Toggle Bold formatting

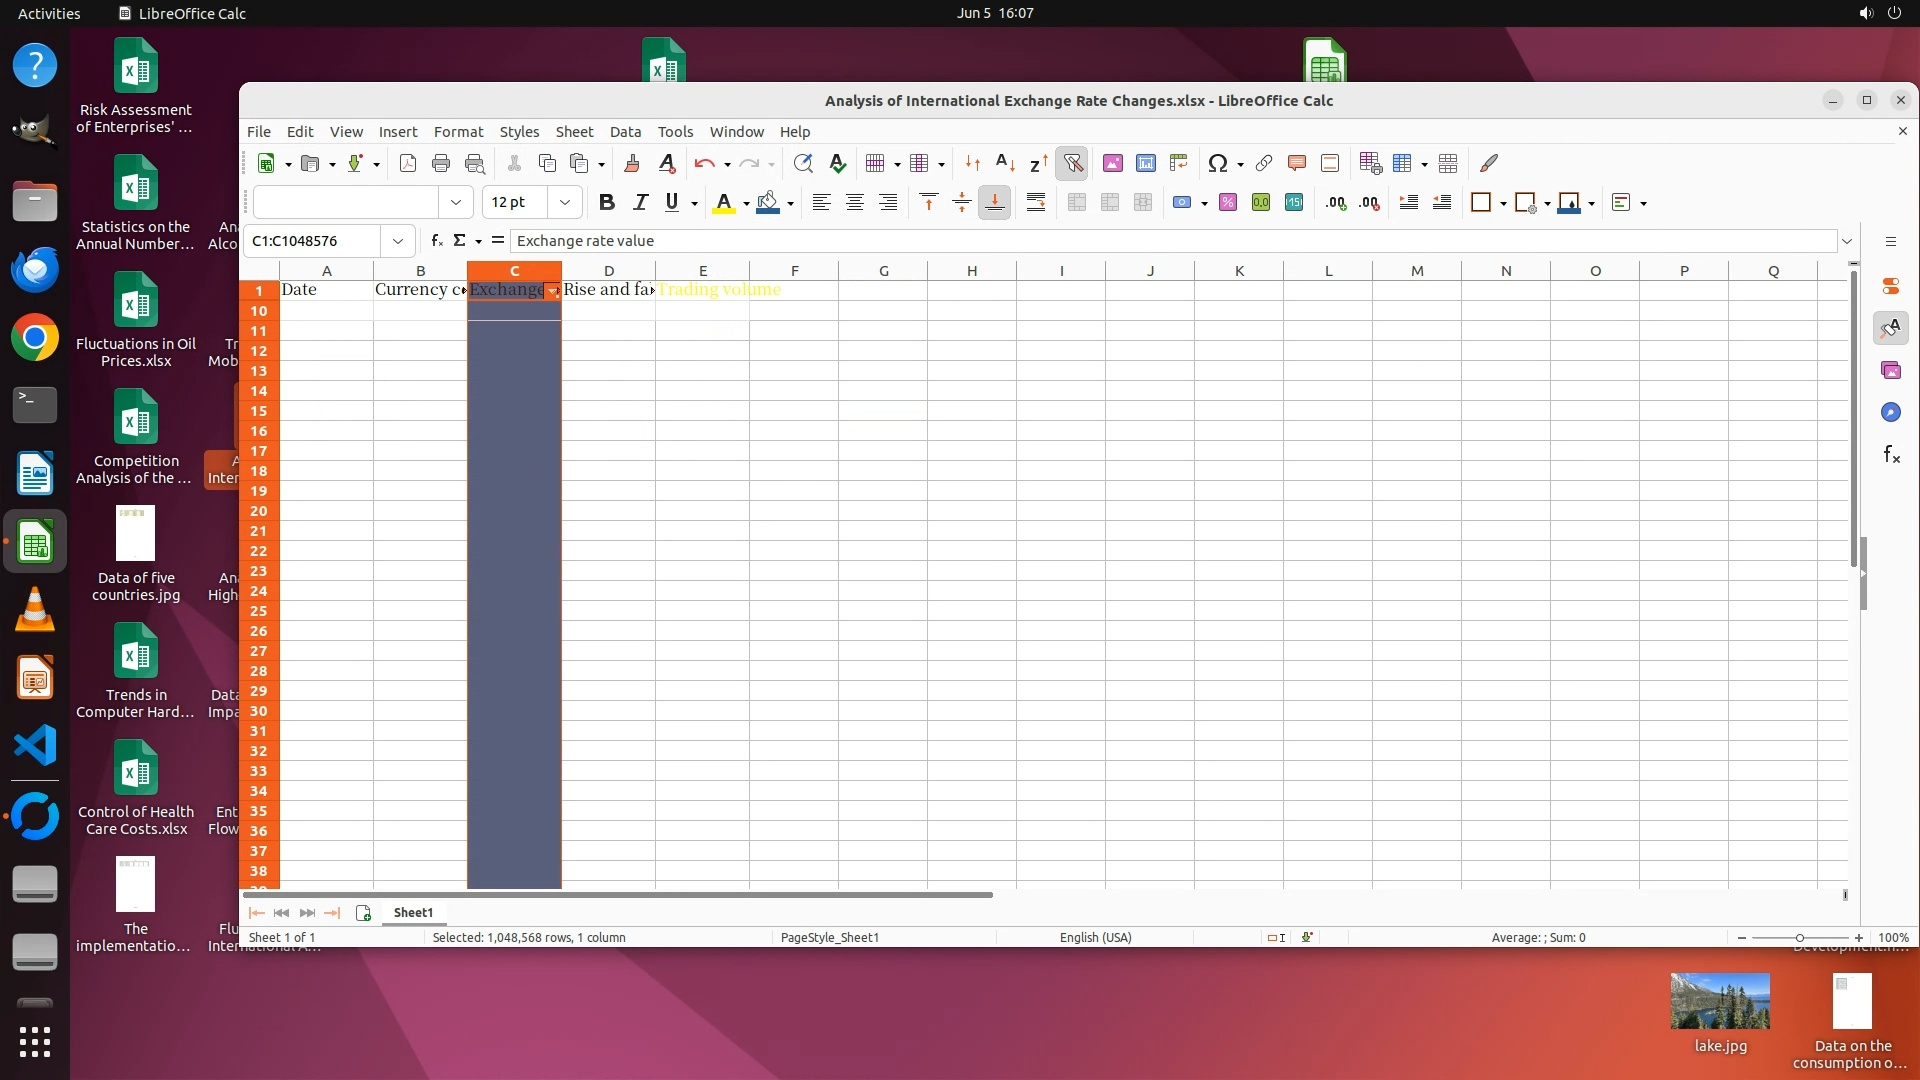[606, 203]
